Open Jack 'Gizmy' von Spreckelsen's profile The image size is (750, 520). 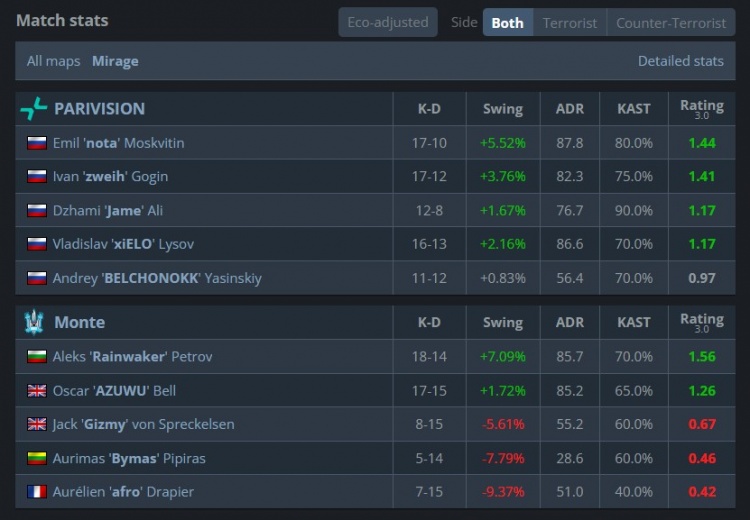[x=143, y=424]
